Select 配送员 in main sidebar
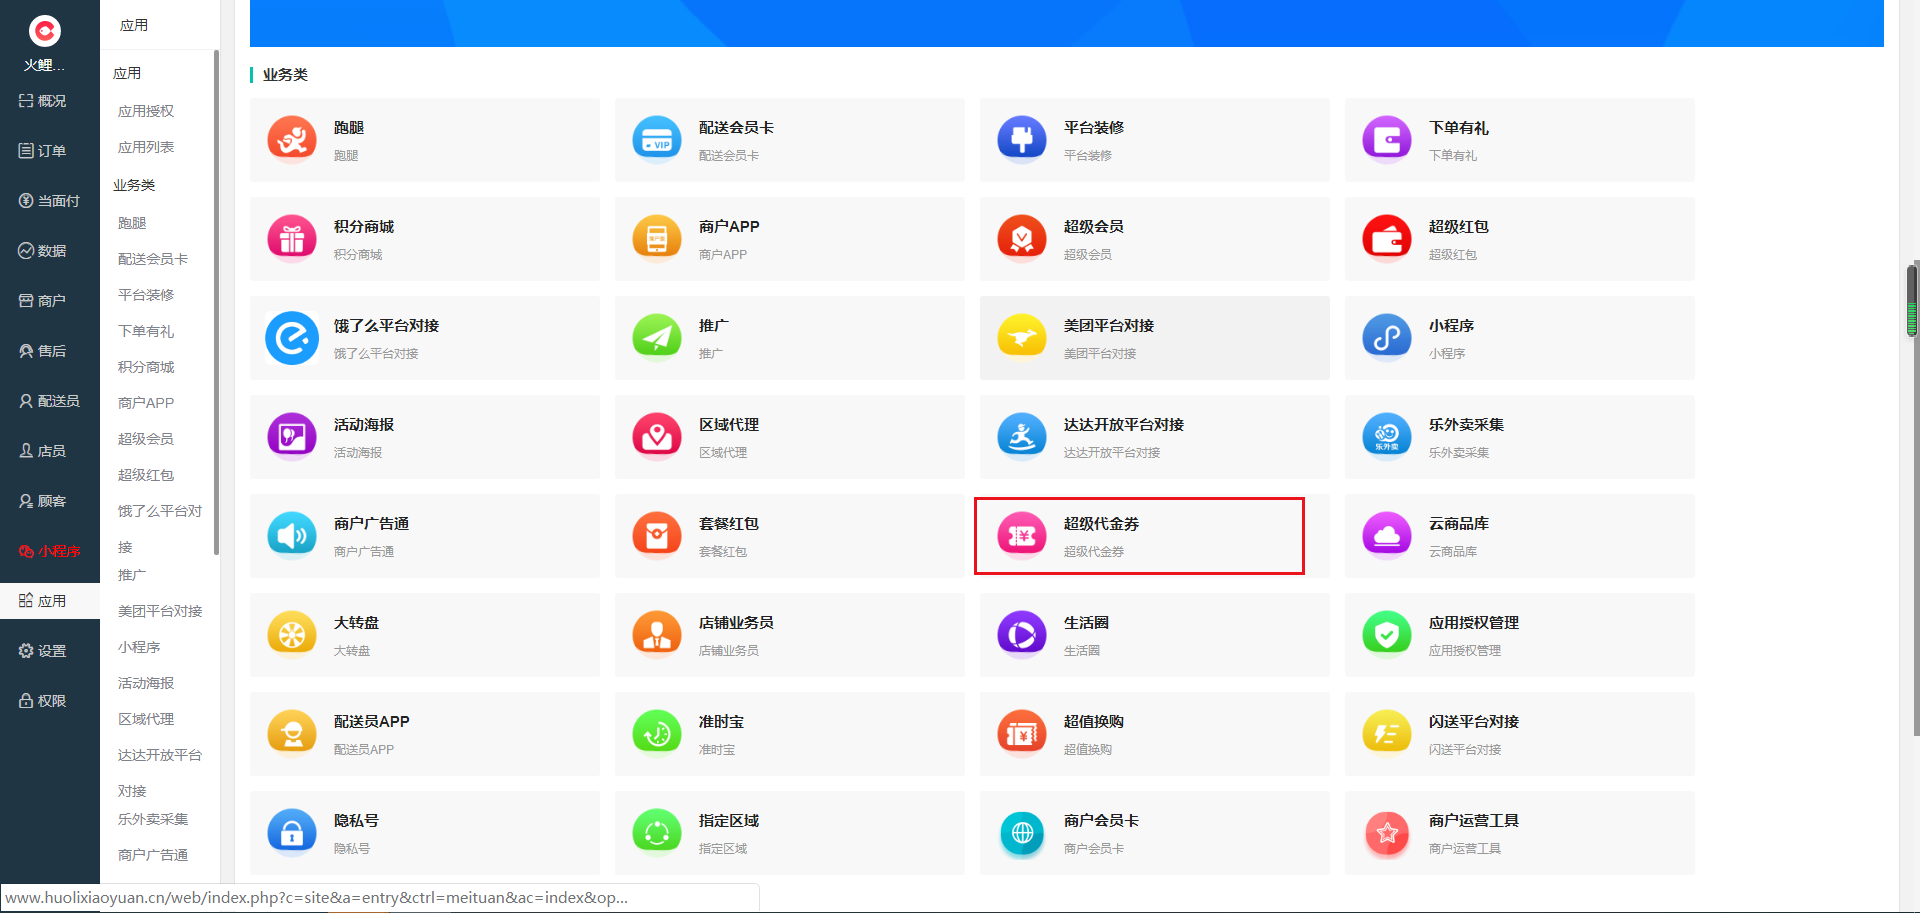The height and width of the screenshot is (913, 1920). click(x=49, y=401)
